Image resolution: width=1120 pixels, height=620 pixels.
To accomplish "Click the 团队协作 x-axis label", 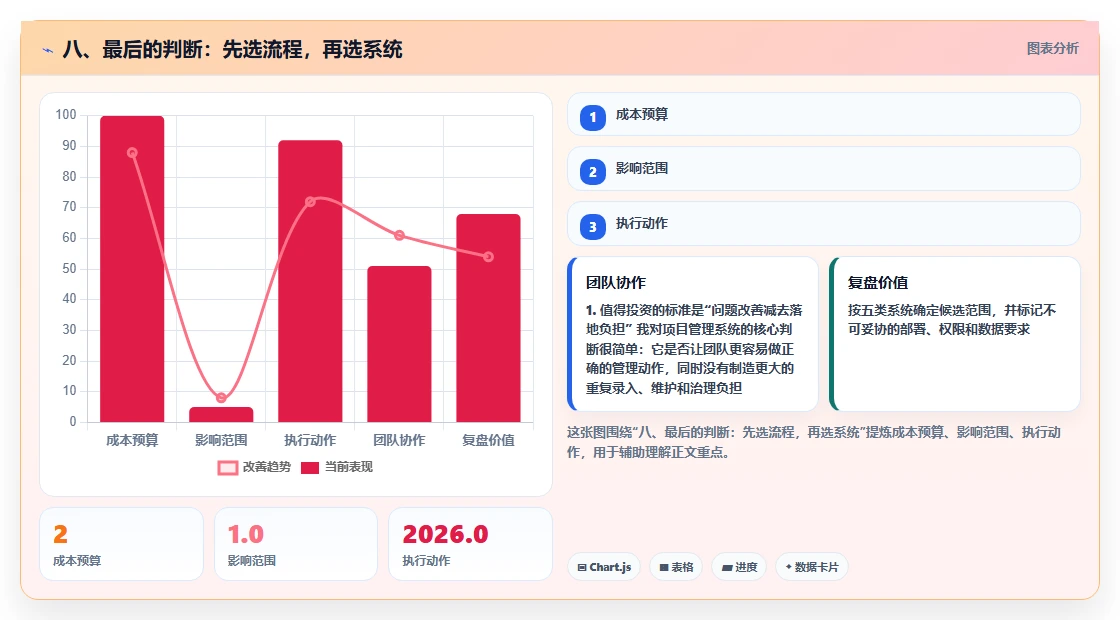I will (399, 441).
